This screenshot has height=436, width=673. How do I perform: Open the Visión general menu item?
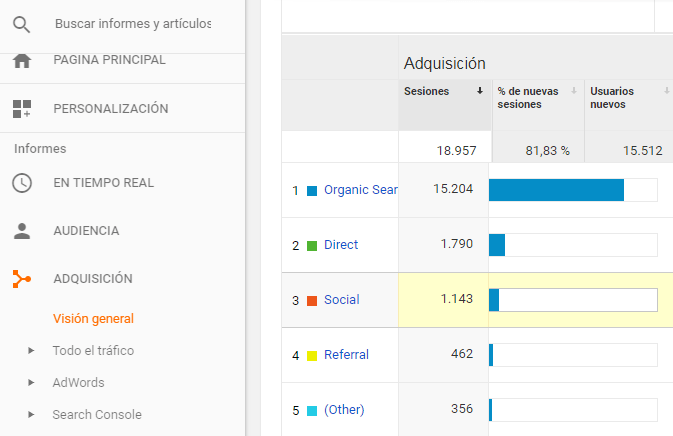93,319
